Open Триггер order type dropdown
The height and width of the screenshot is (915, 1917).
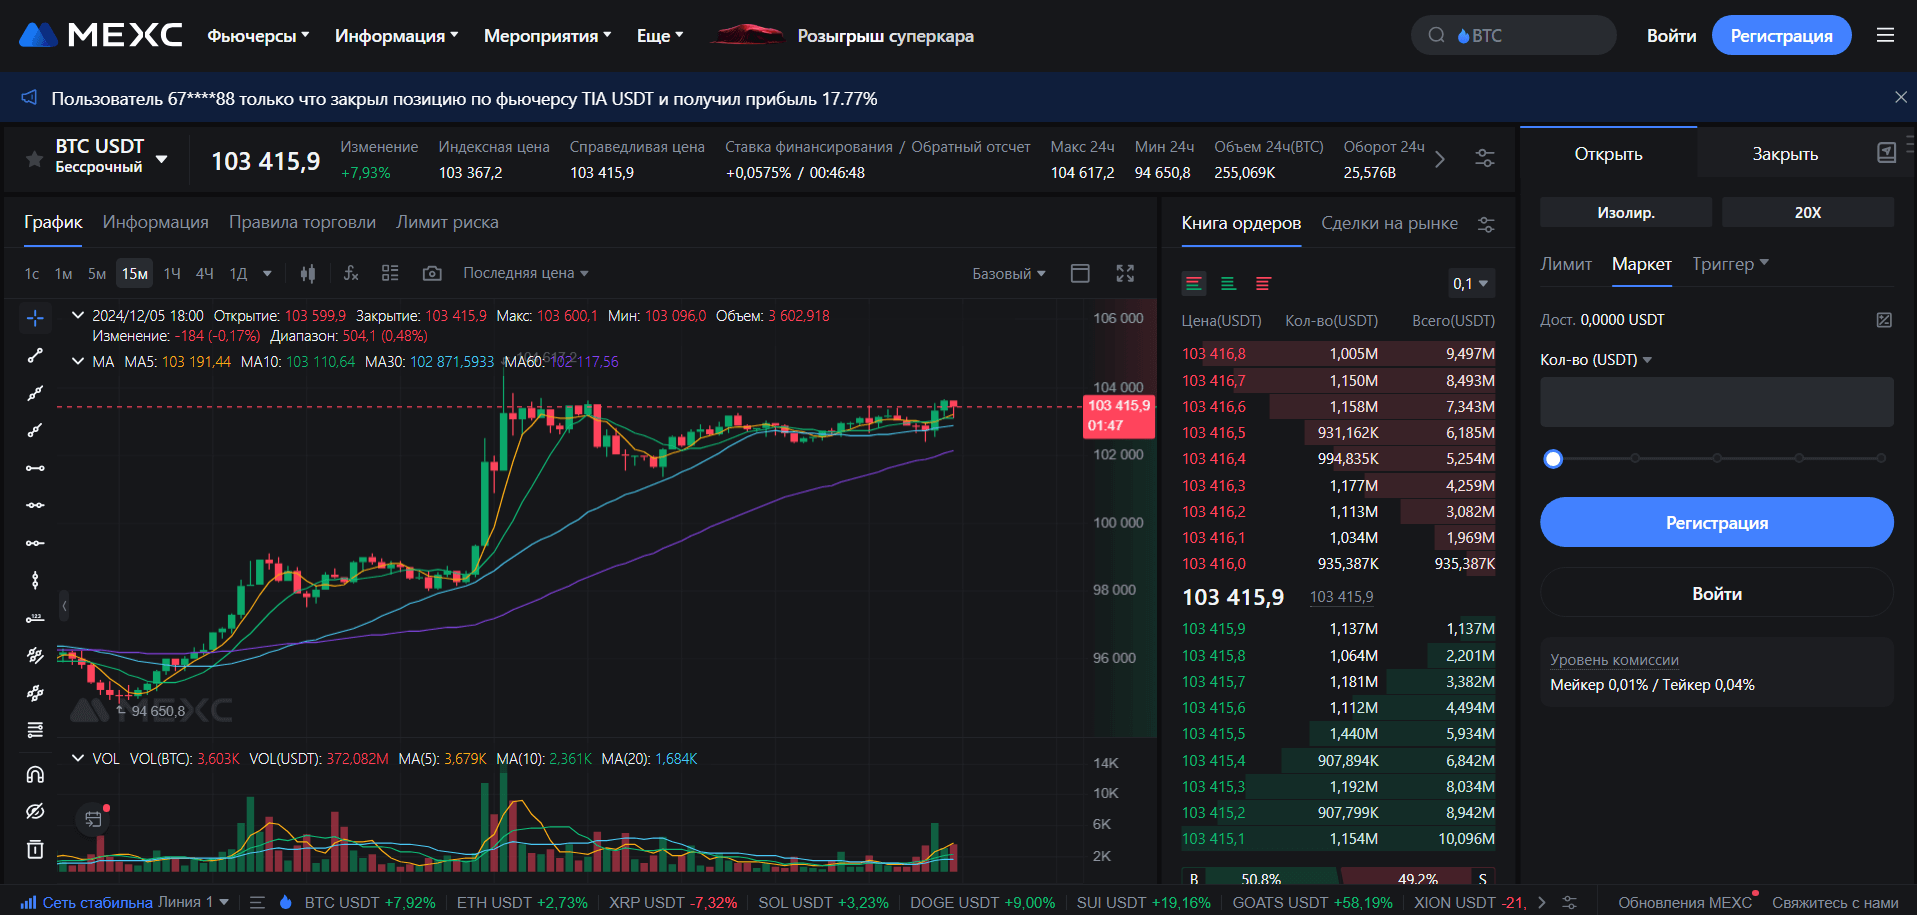coord(1730,264)
